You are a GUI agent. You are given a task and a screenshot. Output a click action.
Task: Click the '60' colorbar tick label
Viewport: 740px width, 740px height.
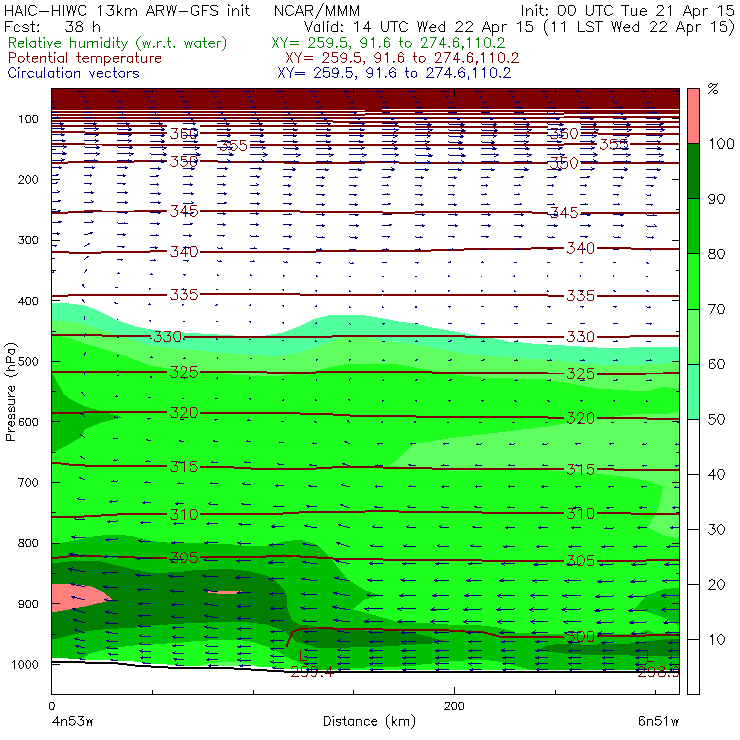(x=716, y=364)
